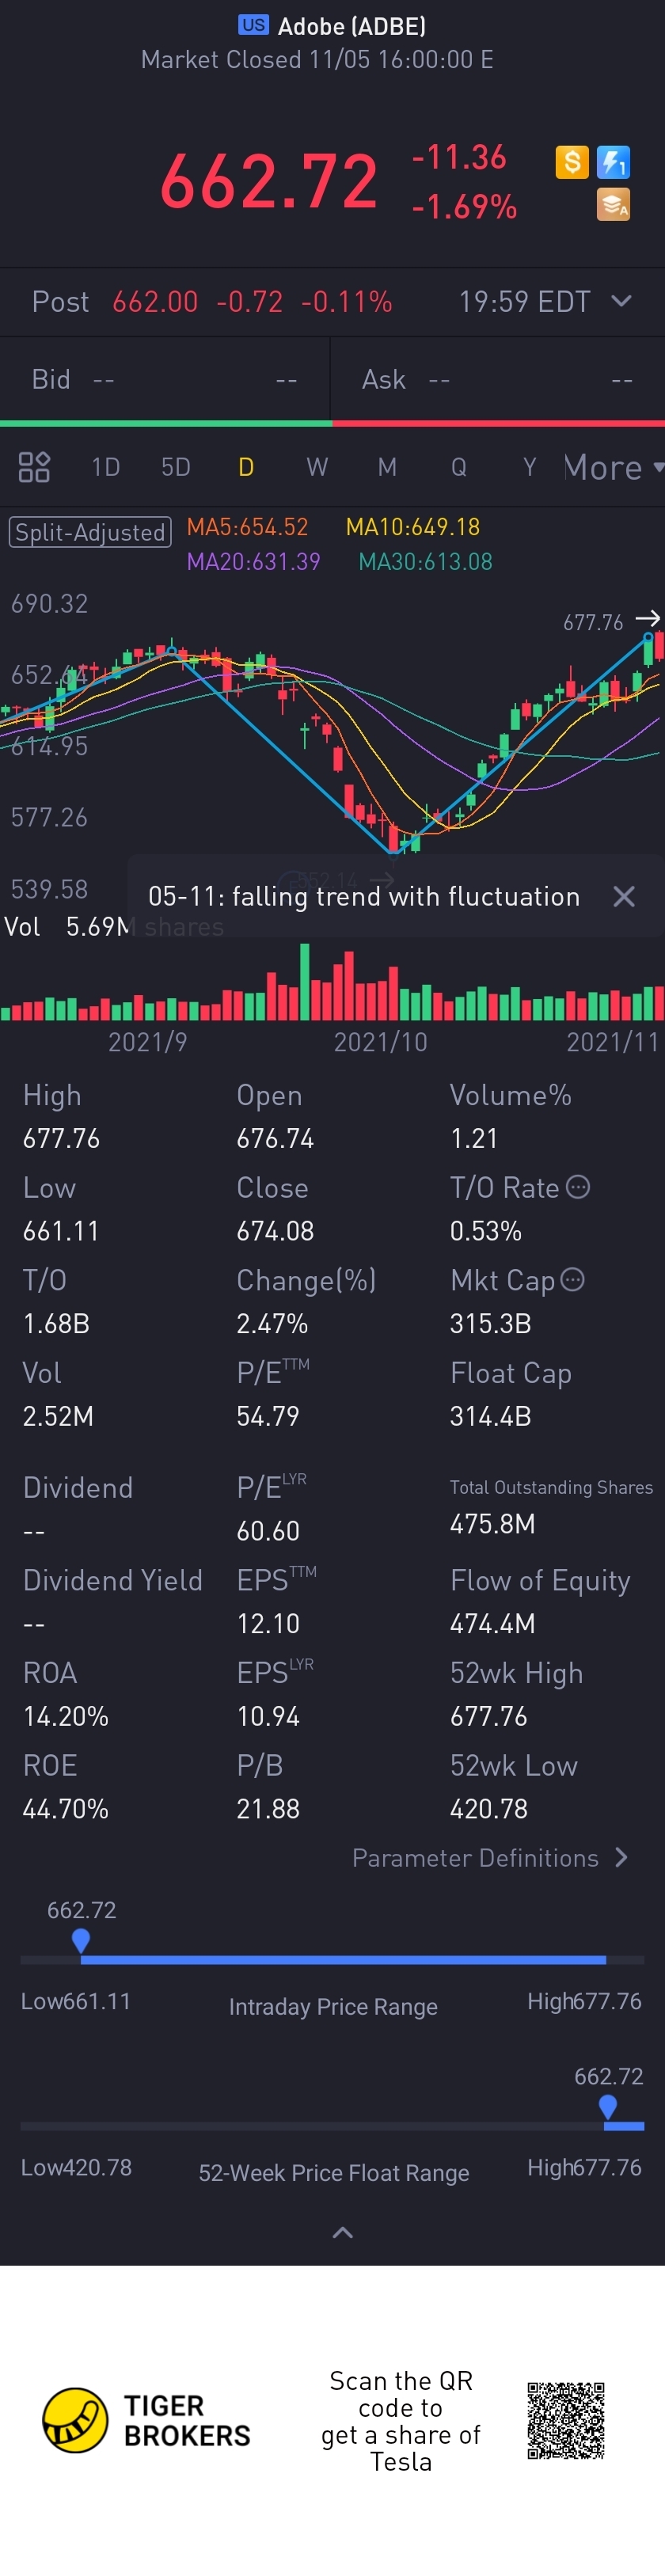Open Parameter Definitions link
Screen dimensions: 665x2576
490,1858
